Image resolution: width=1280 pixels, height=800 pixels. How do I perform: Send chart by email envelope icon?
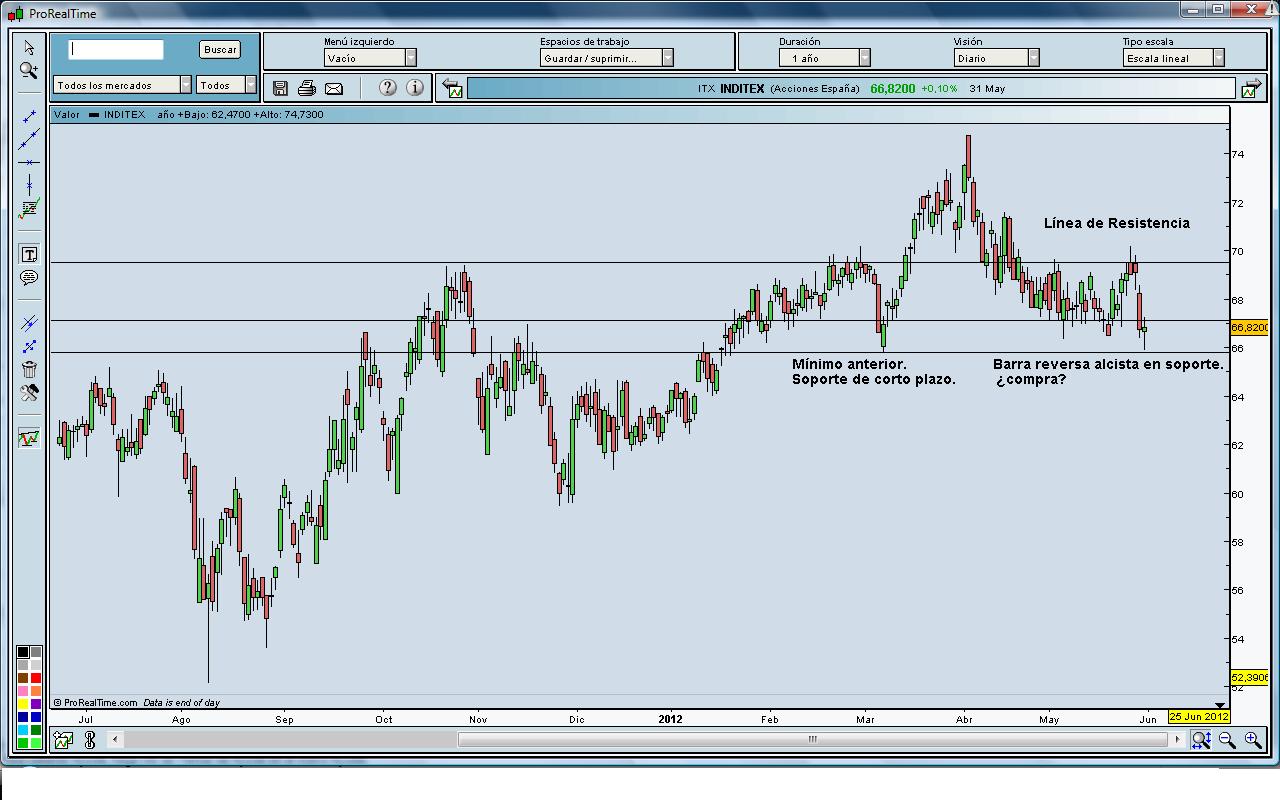tap(334, 88)
